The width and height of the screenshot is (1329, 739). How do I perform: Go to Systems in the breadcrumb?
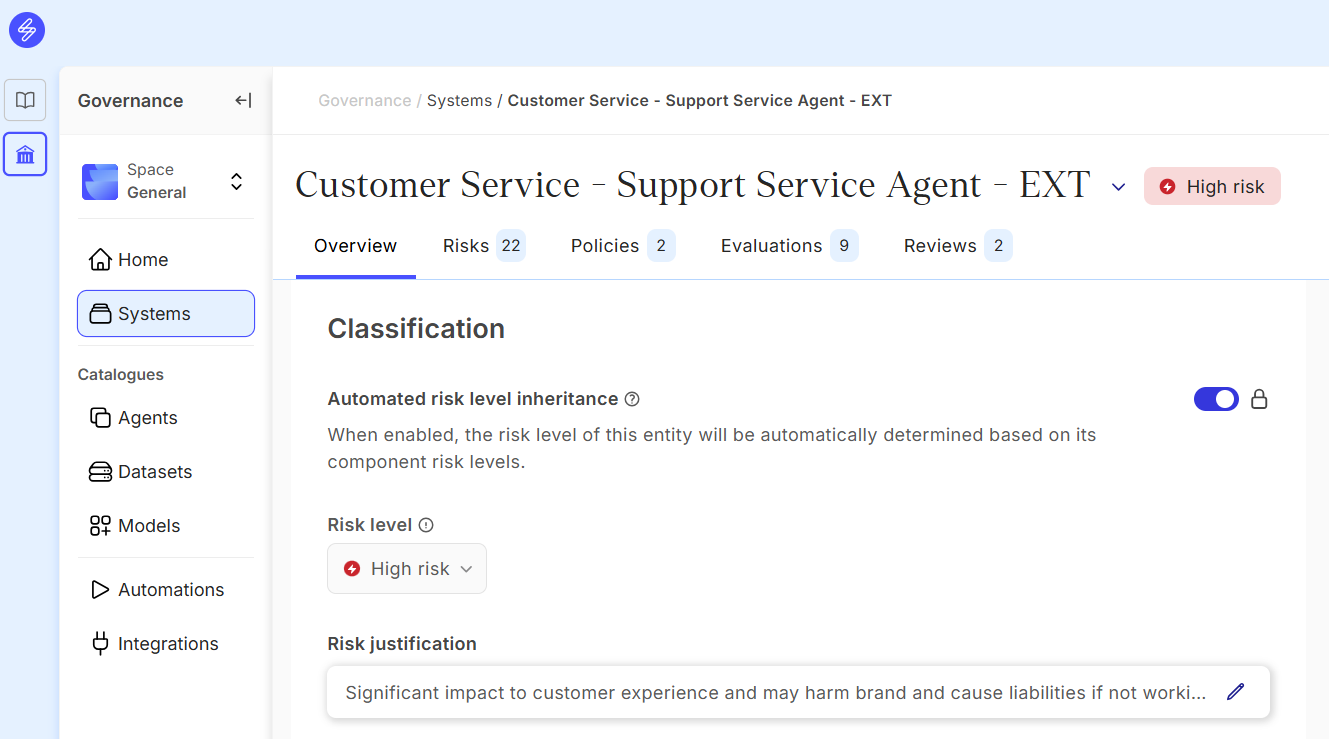pos(459,101)
